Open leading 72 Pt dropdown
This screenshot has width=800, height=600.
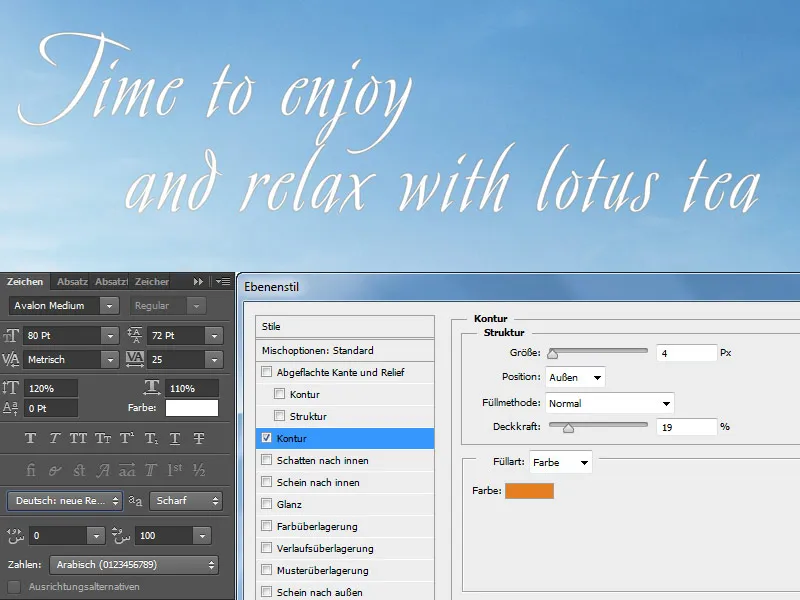click(214, 335)
